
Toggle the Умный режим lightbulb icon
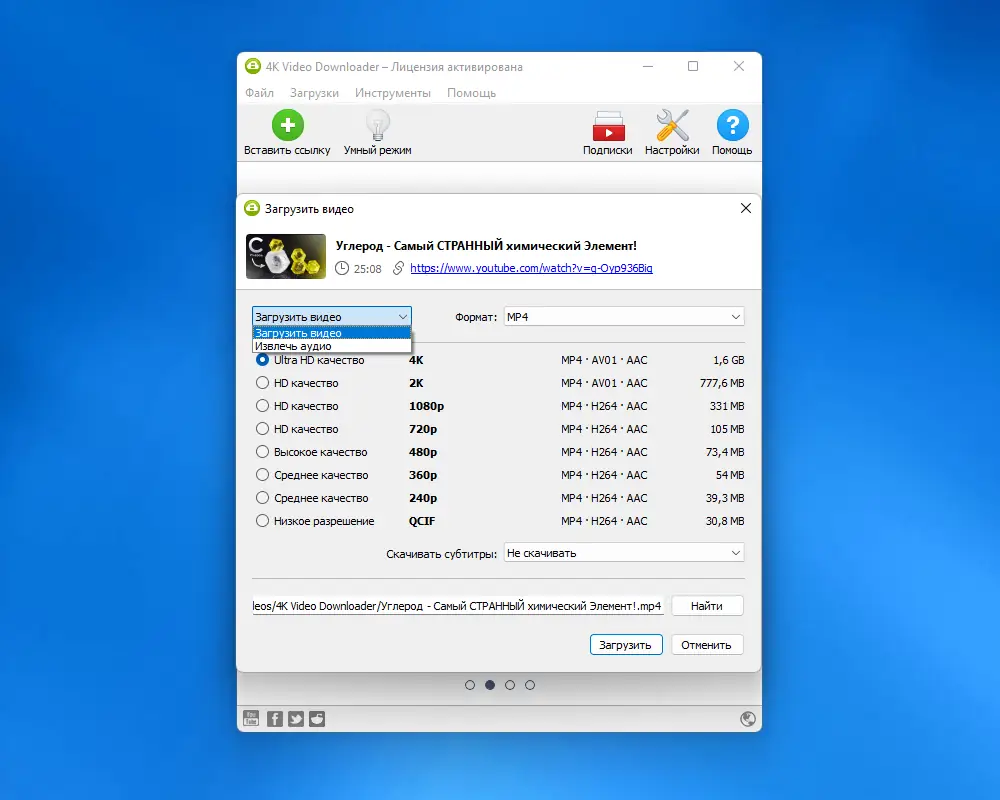pos(378,125)
